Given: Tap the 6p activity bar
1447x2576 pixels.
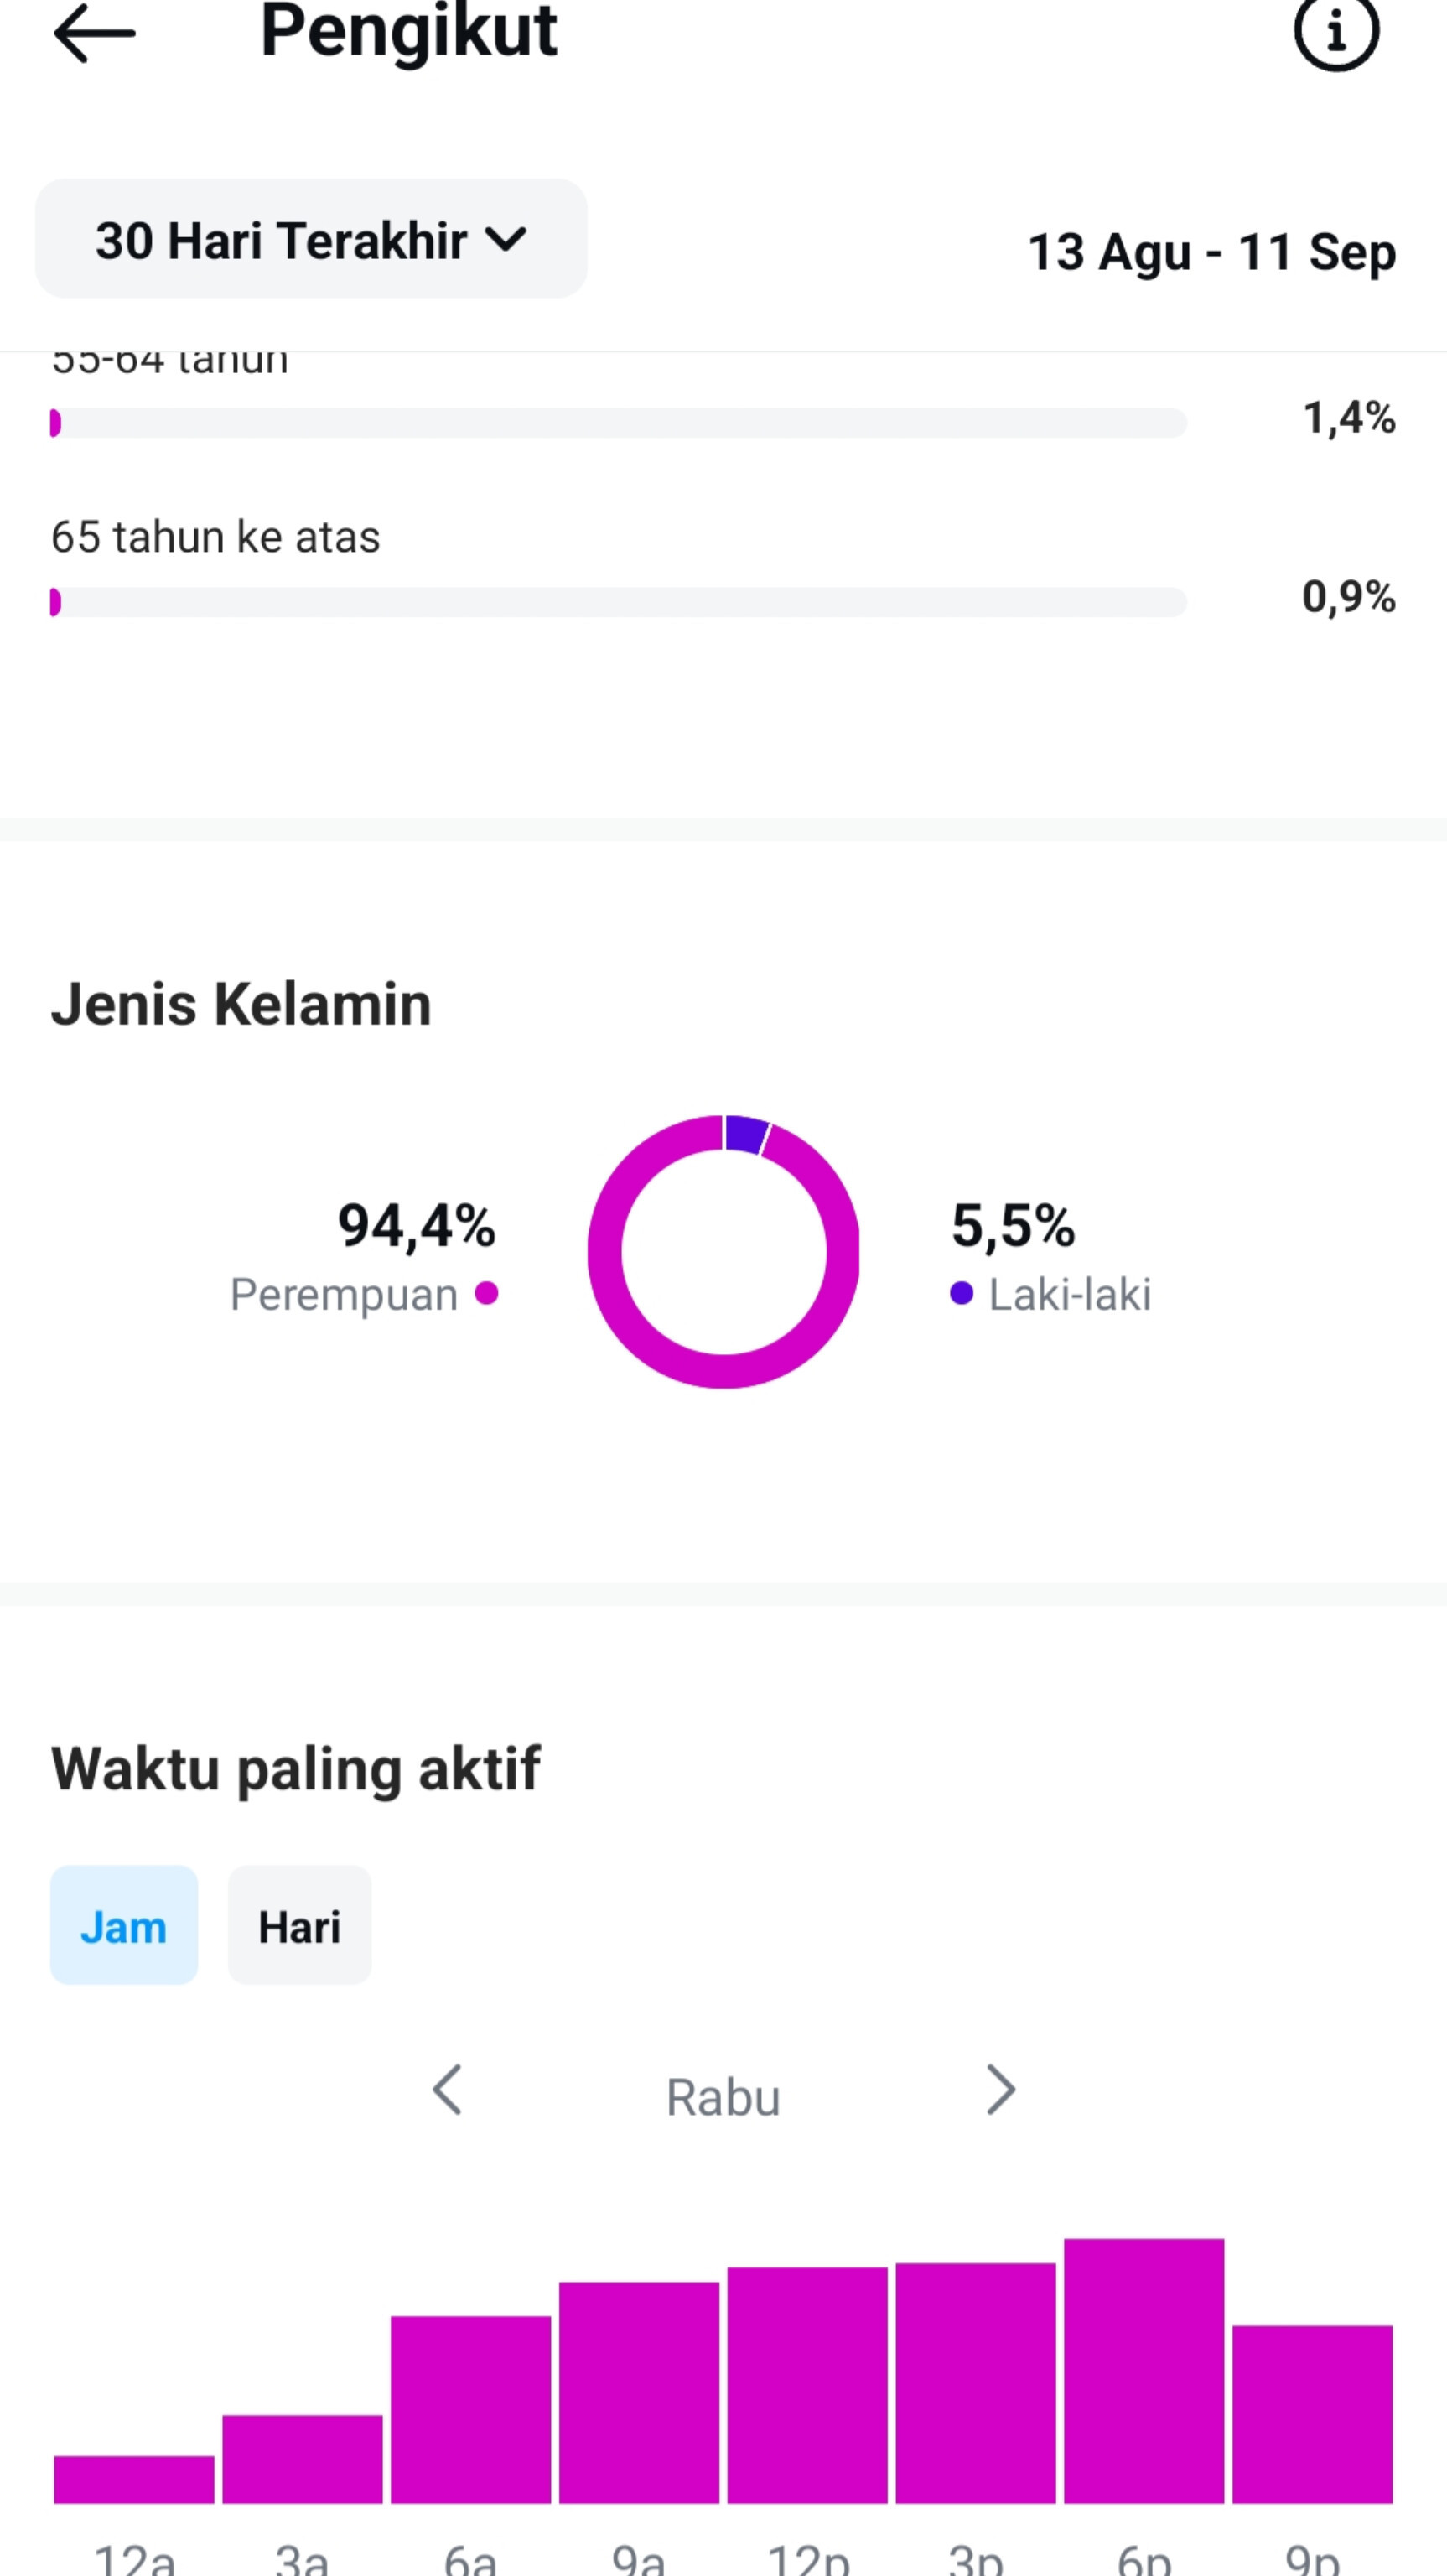Looking at the screenshot, I should [1144, 2371].
